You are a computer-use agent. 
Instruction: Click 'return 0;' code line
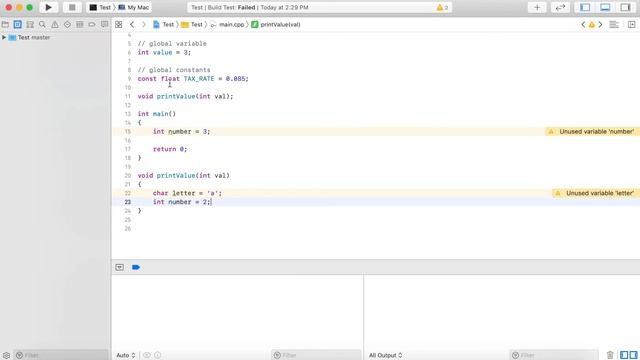point(170,149)
